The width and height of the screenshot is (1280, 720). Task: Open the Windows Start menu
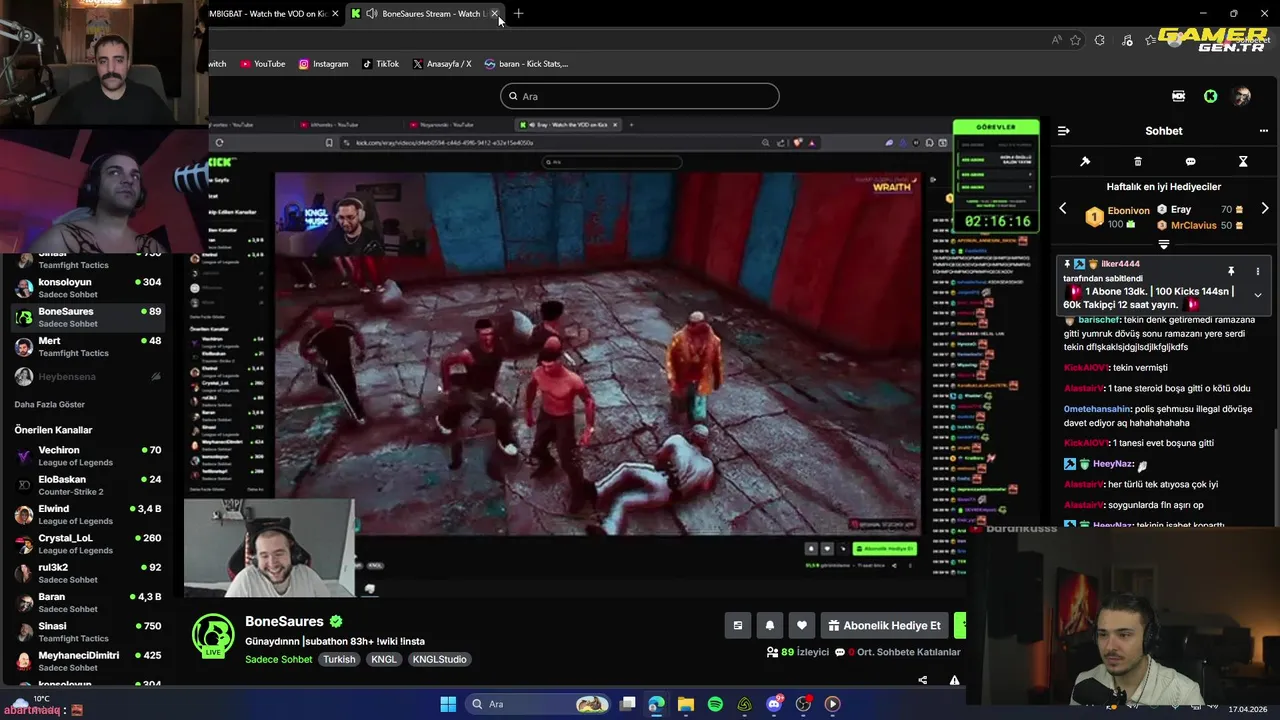point(448,704)
